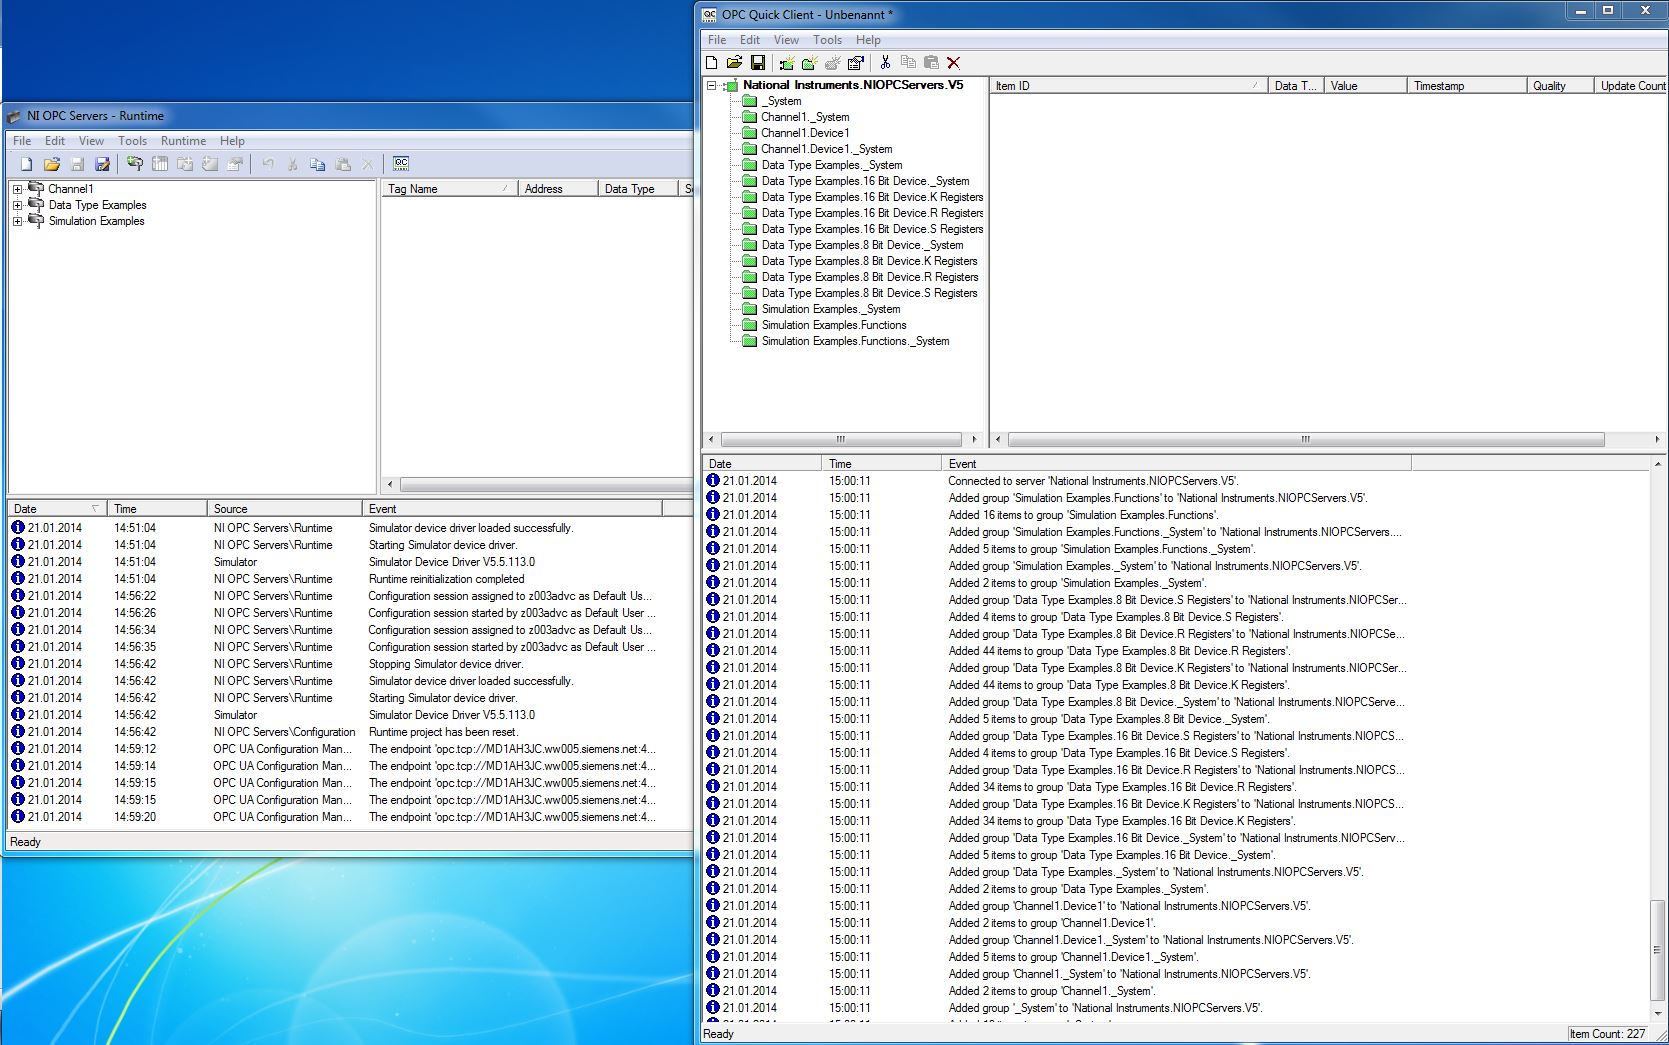Viewport: 1669px width, 1045px height.
Task: Click the Copy icon in NI OPC Servers toolbar
Action: pyautogui.click(x=317, y=164)
